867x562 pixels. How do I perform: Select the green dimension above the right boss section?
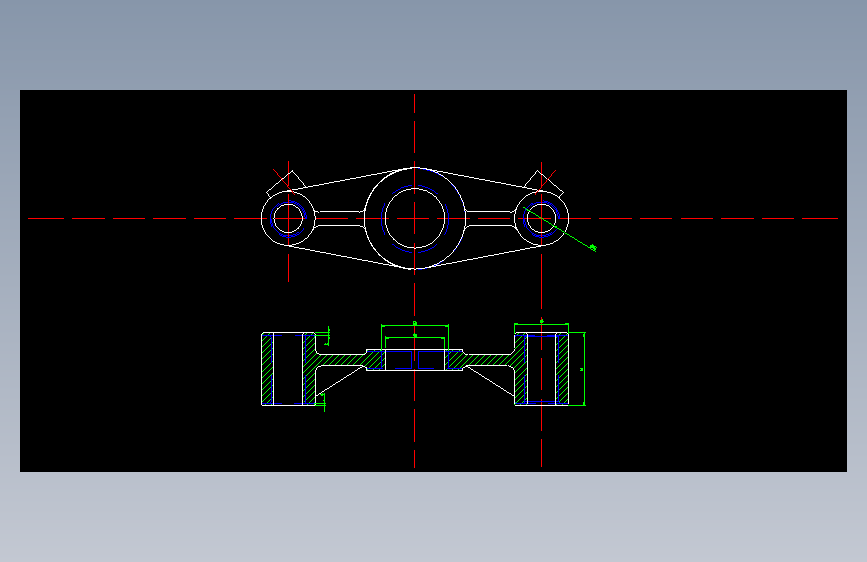coord(541,324)
